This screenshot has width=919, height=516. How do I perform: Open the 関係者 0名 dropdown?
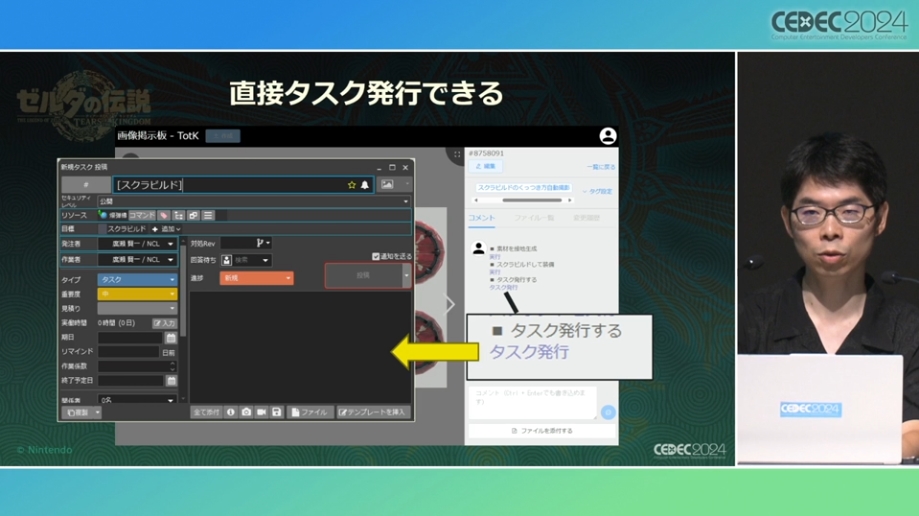click(x=137, y=400)
